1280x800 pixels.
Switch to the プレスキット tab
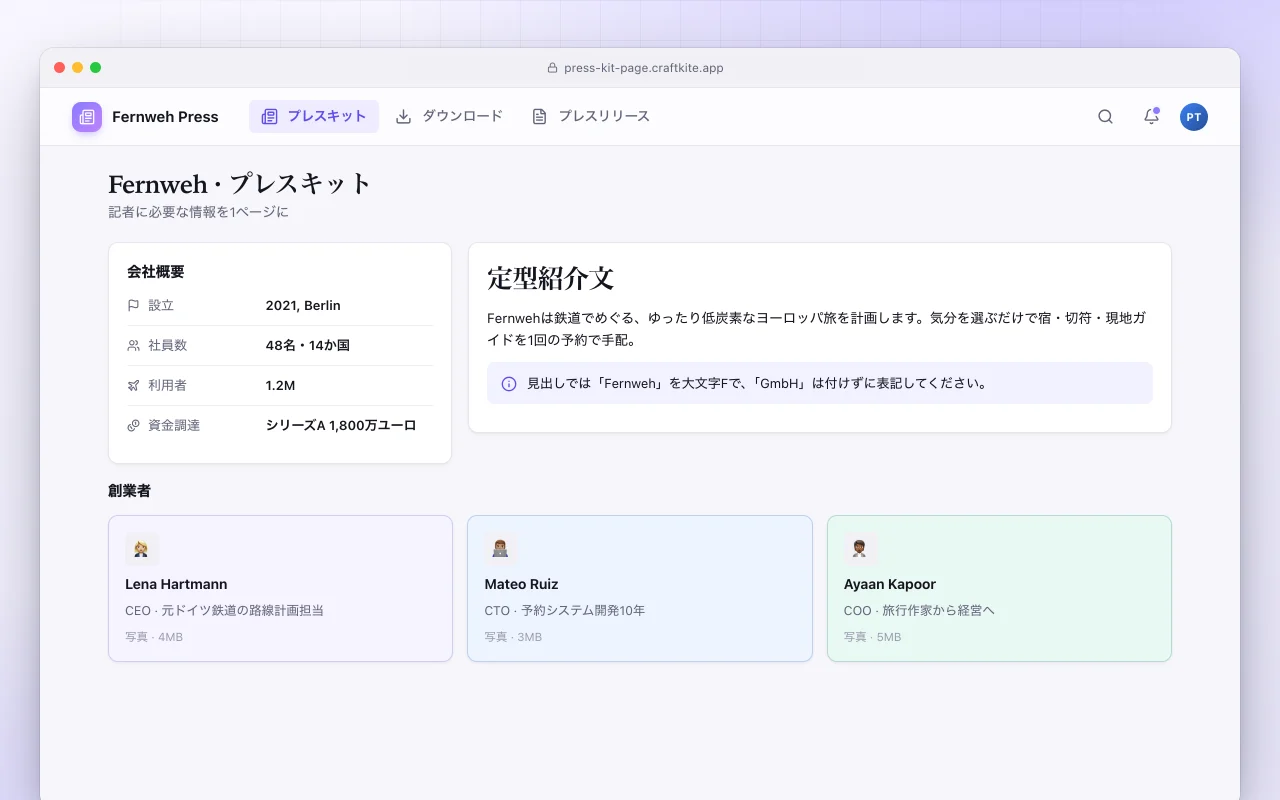click(314, 117)
